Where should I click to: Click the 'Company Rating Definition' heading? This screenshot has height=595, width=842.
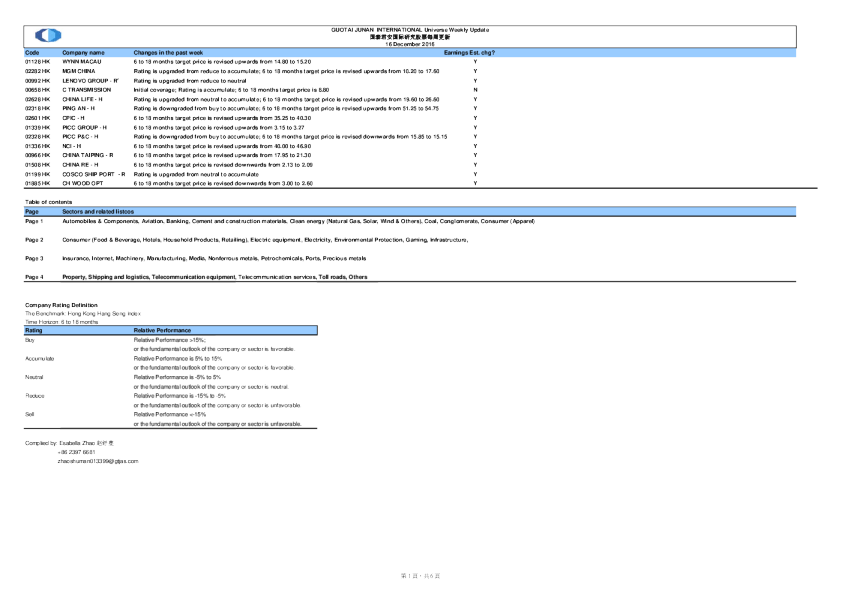(x=61, y=304)
